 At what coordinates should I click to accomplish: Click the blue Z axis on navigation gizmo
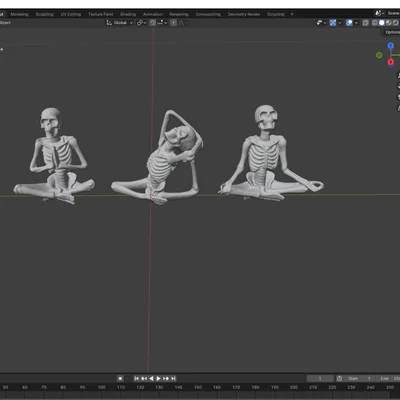tap(391, 46)
